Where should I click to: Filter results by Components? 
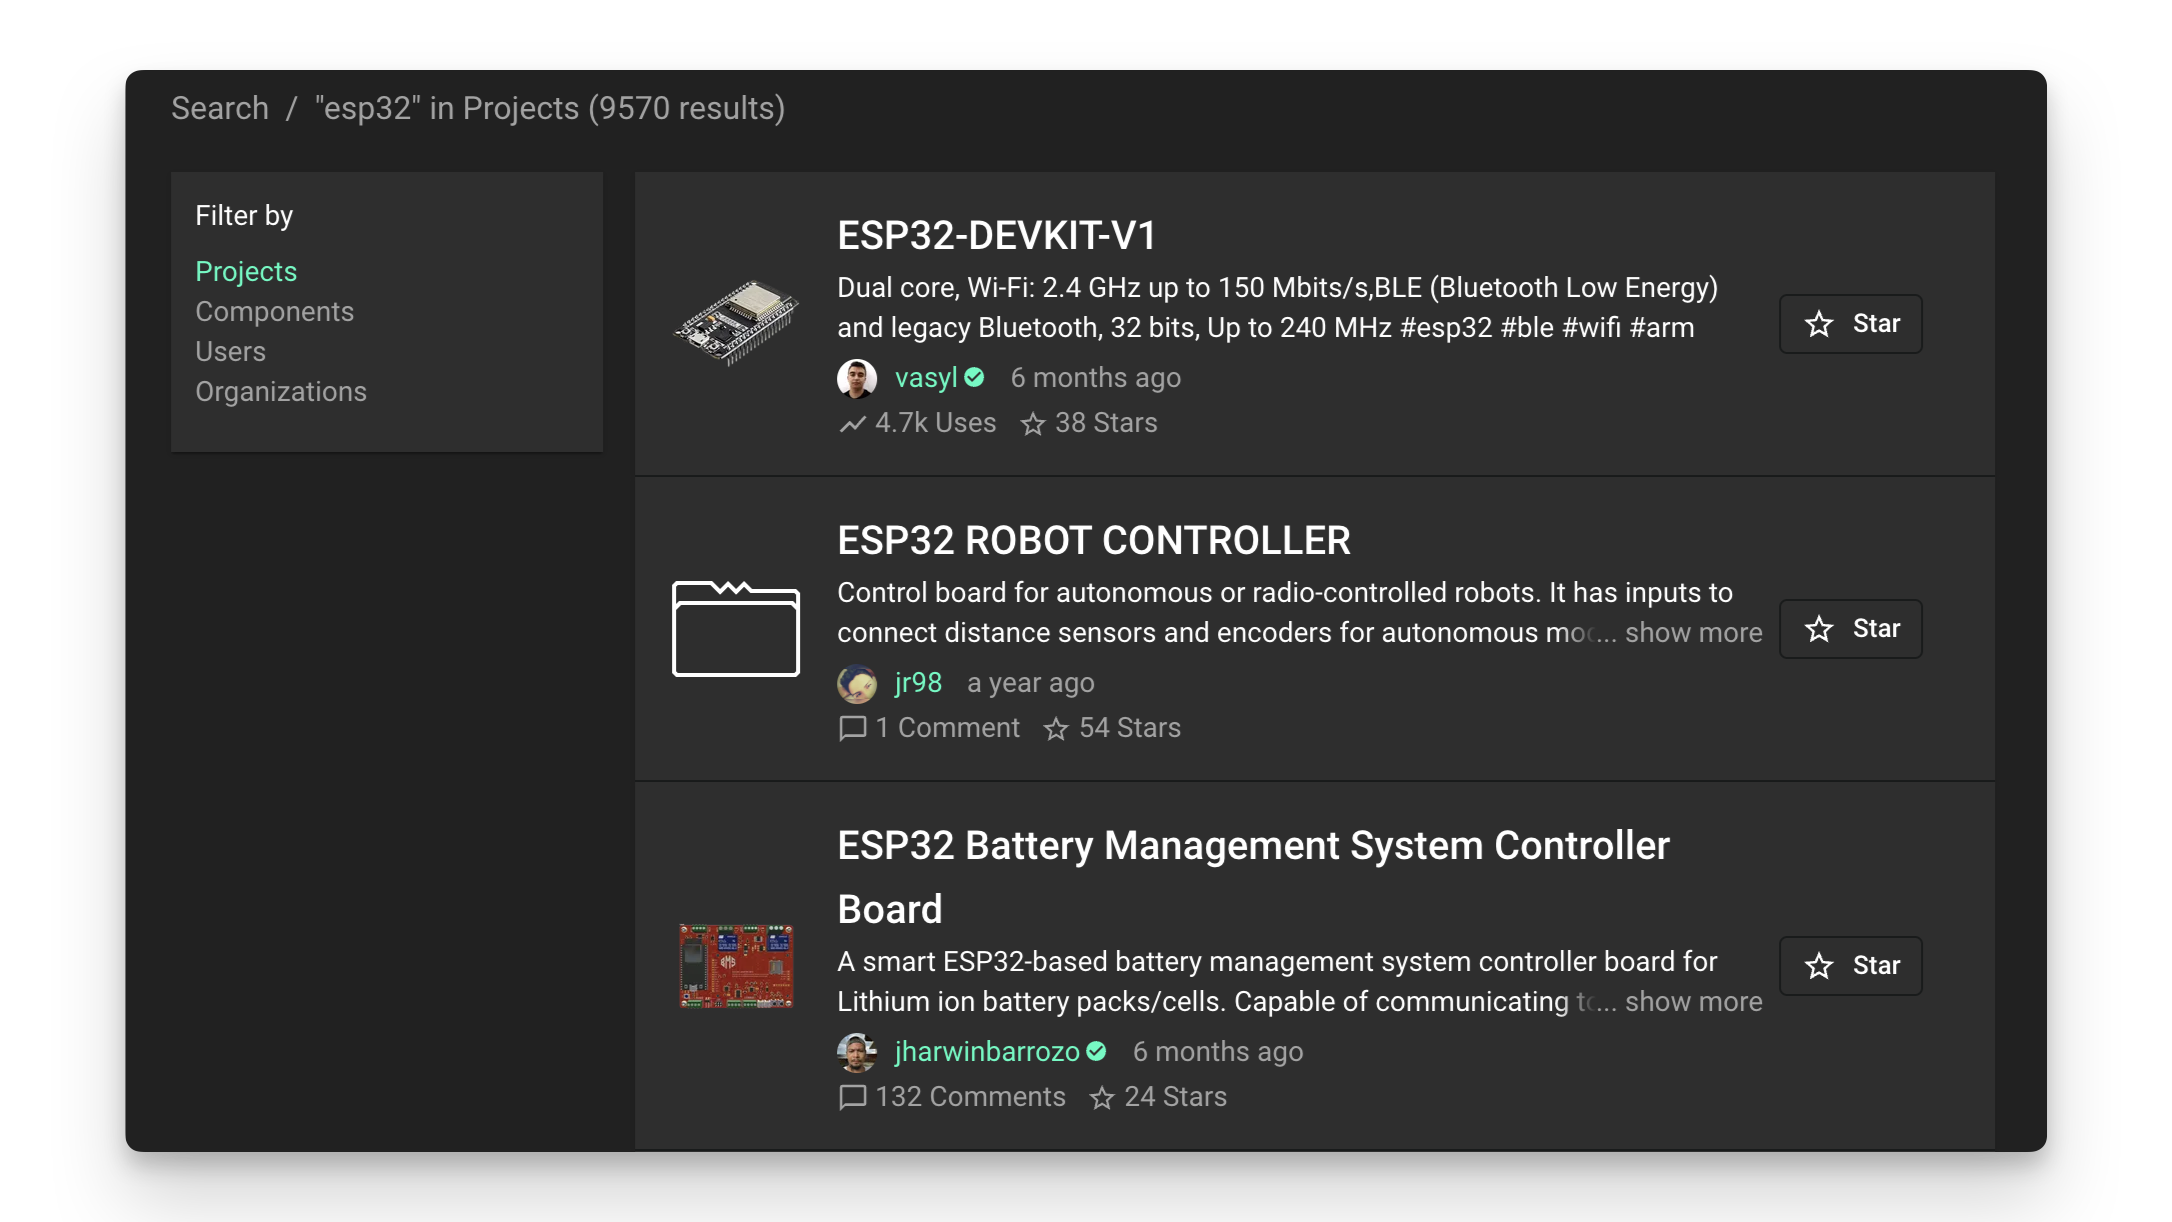point(274,312)
